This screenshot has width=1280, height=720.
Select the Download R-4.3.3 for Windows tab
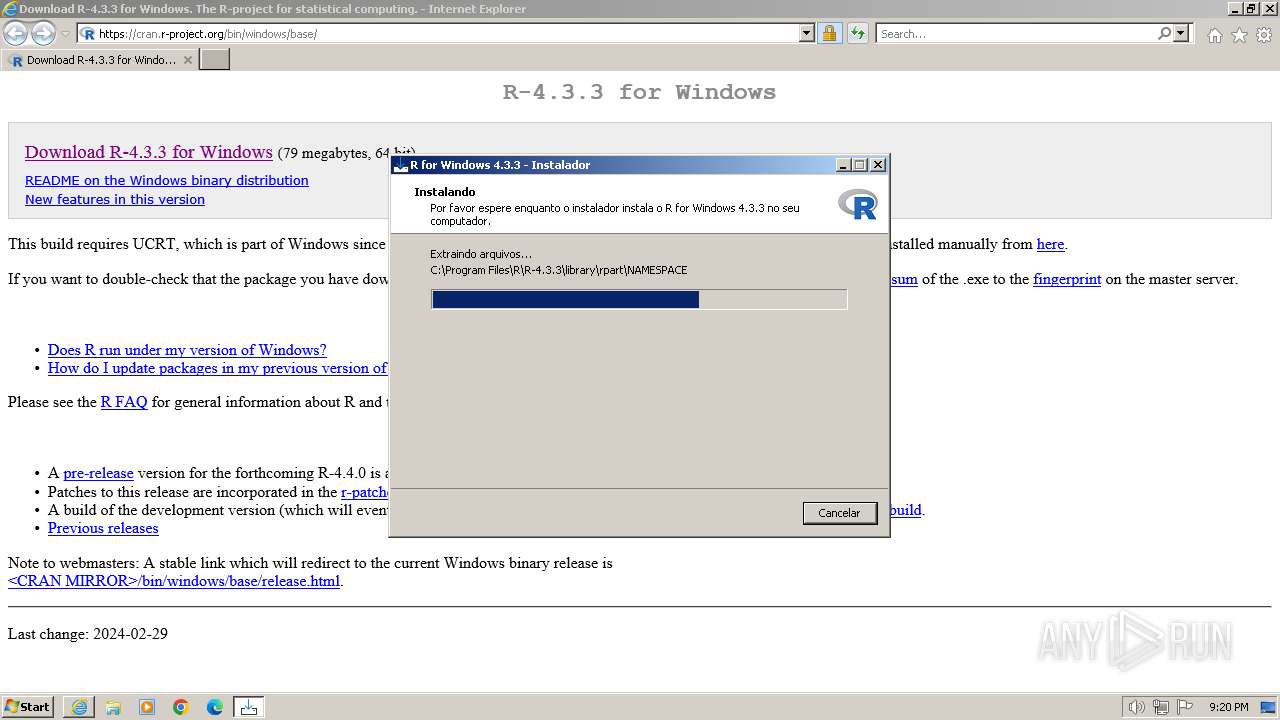100,60
